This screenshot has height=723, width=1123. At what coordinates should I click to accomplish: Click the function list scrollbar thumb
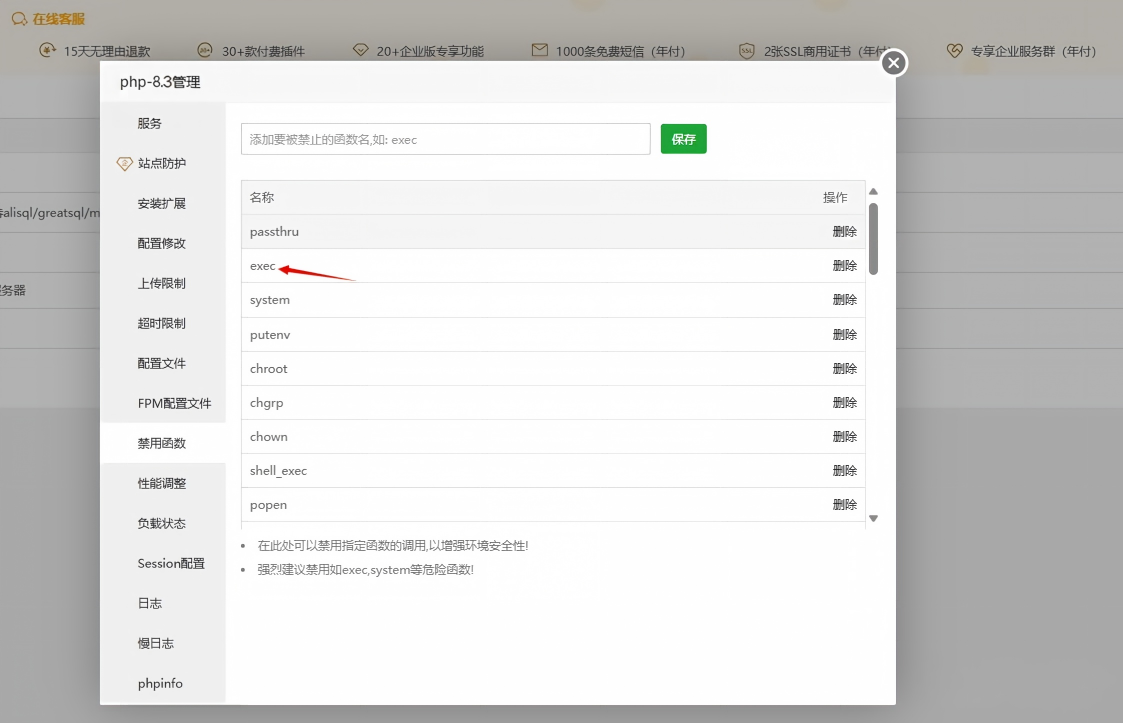873,239
